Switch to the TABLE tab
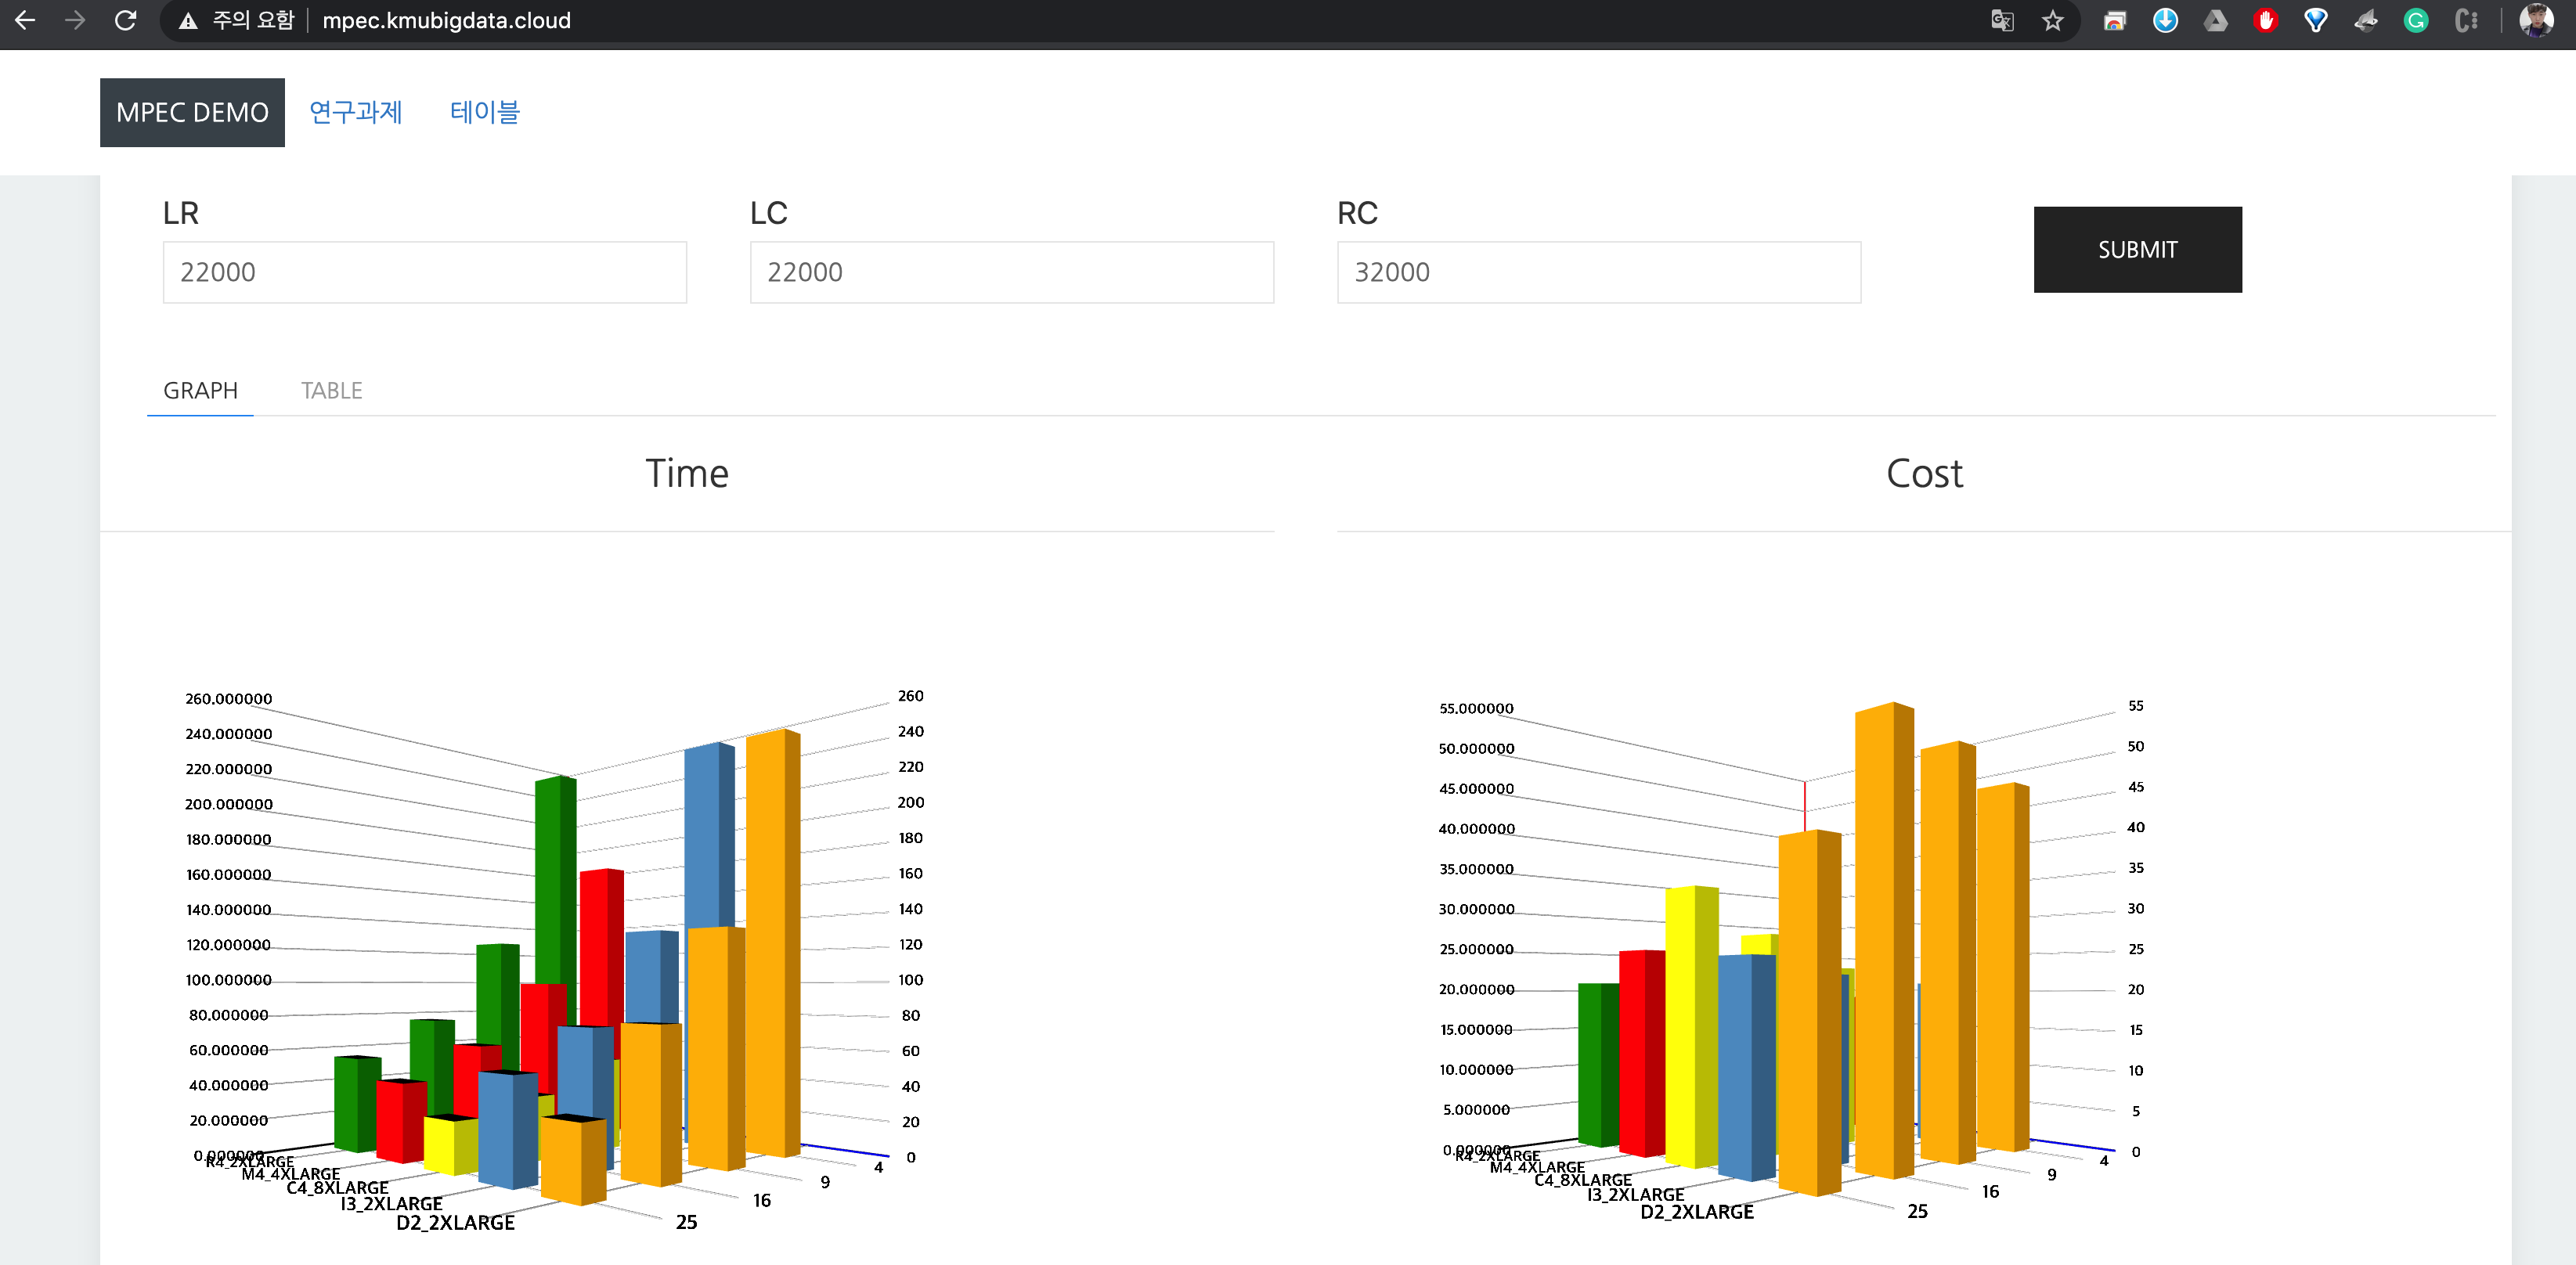2576x1265 pixels. (331, 390)
